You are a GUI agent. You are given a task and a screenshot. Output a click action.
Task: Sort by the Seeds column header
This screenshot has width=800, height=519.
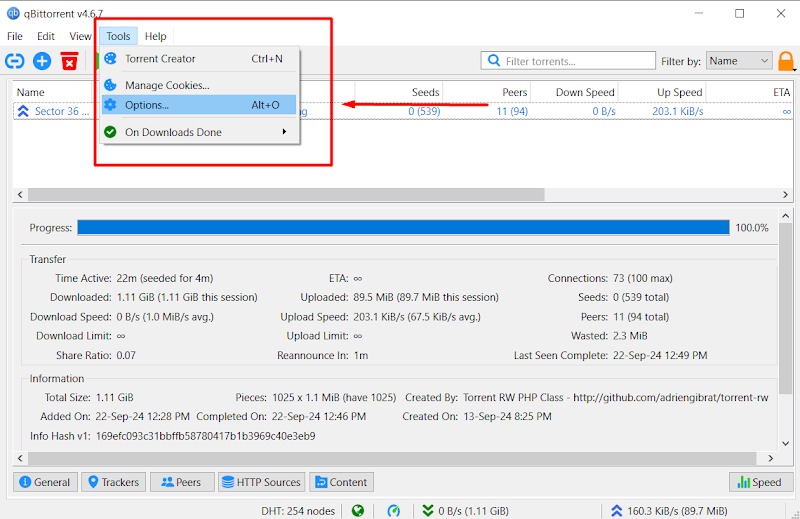(399, 92)
